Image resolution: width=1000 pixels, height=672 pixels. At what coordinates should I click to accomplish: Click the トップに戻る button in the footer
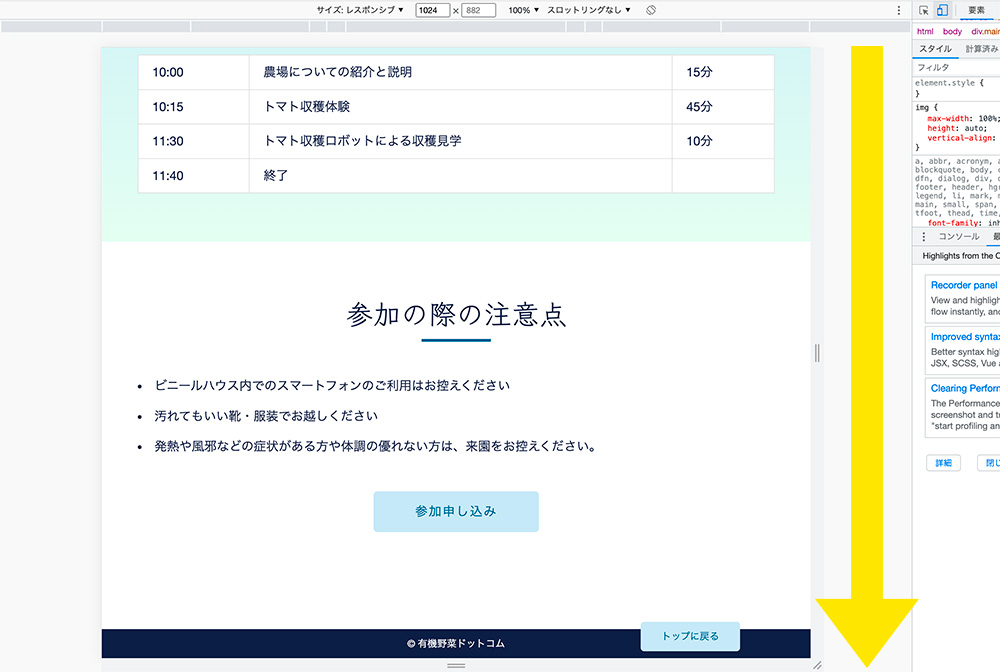point(690,636)
